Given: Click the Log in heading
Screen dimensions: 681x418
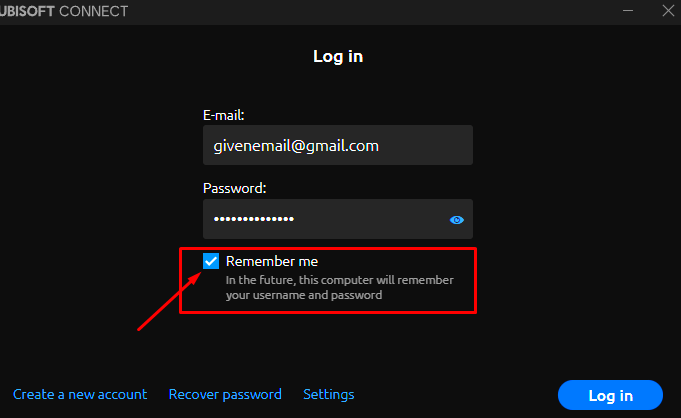Looking at the screenshot, I should coord(338,56).
